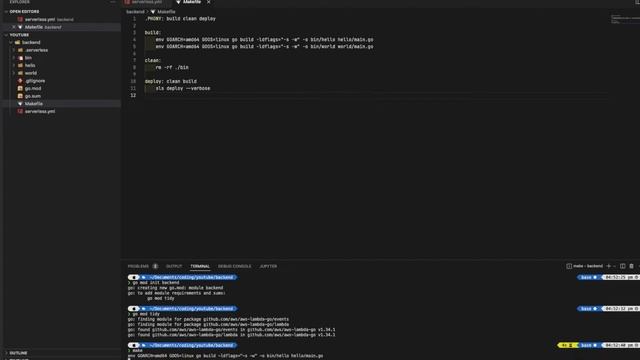
Task: Click the editor minimap
Action: [x=624, y=19]
